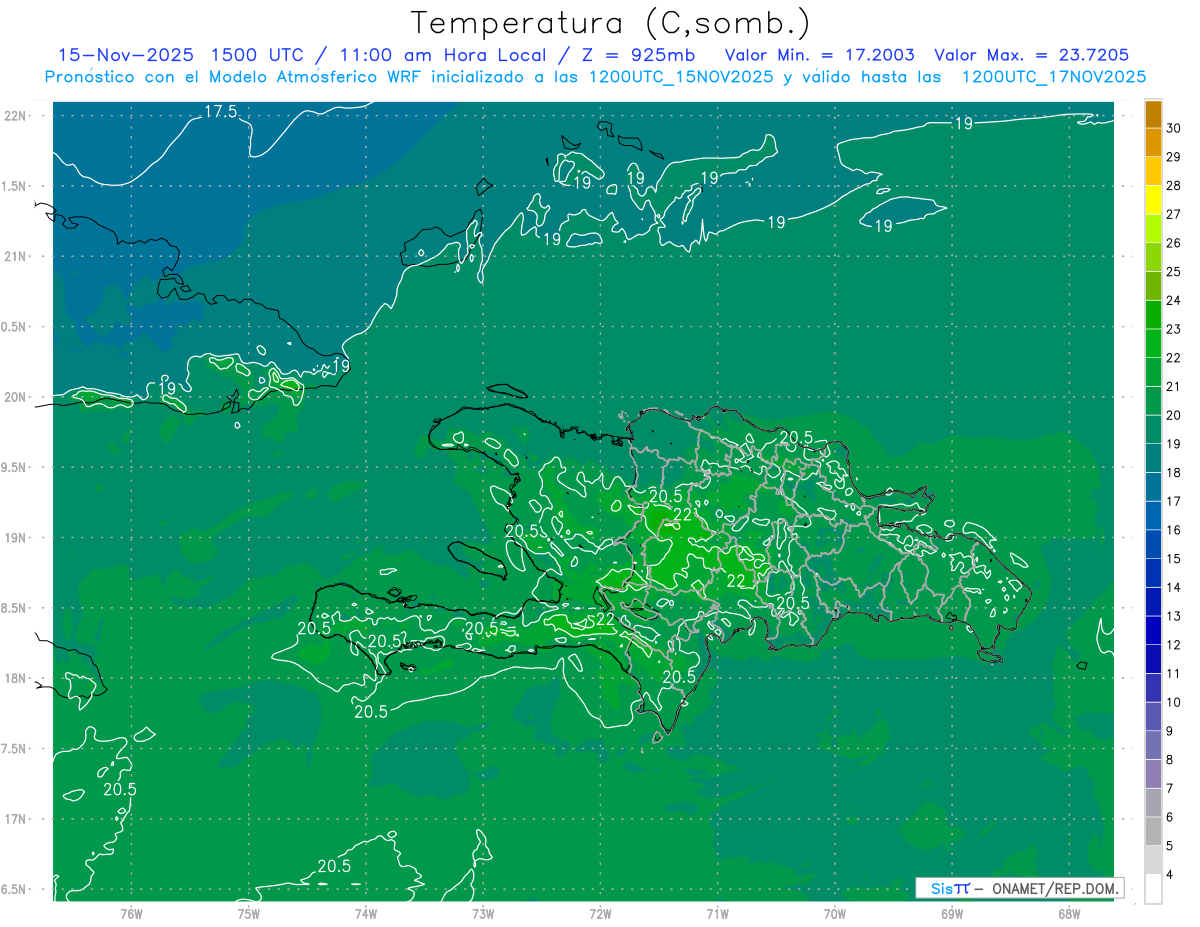
Task: Click the title 'Temperatura (C,somb.)'
Action: pyautogui.click(x=611, y=23)
